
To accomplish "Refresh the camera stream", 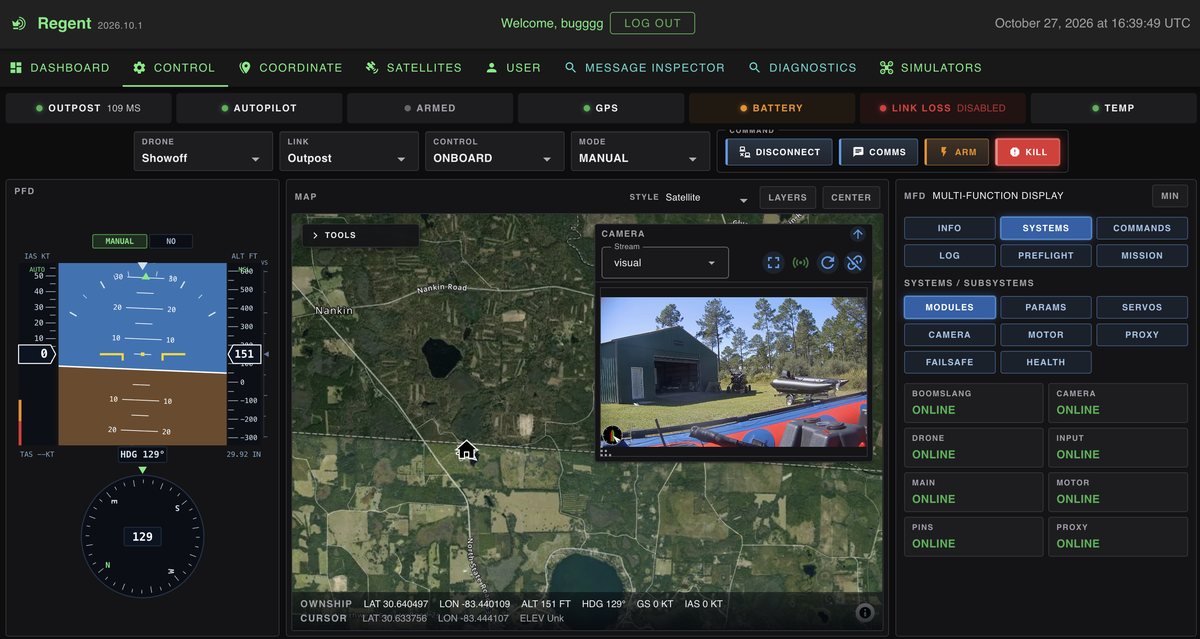I will click(827, 263).
